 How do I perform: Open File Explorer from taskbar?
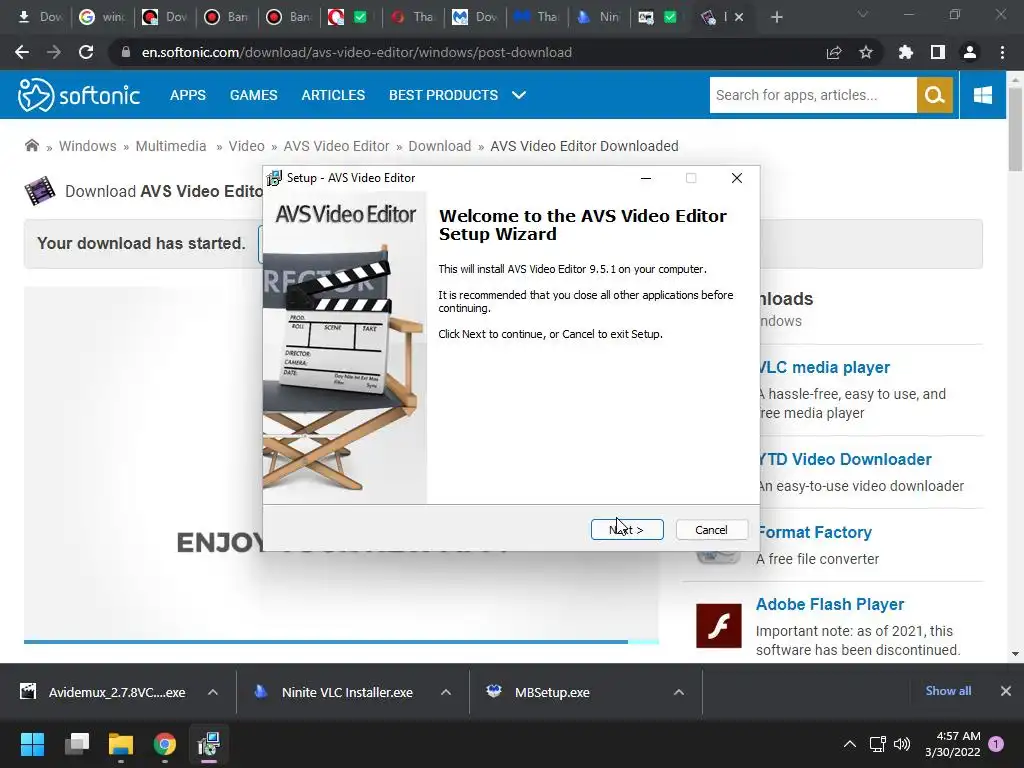pos(121,744)
